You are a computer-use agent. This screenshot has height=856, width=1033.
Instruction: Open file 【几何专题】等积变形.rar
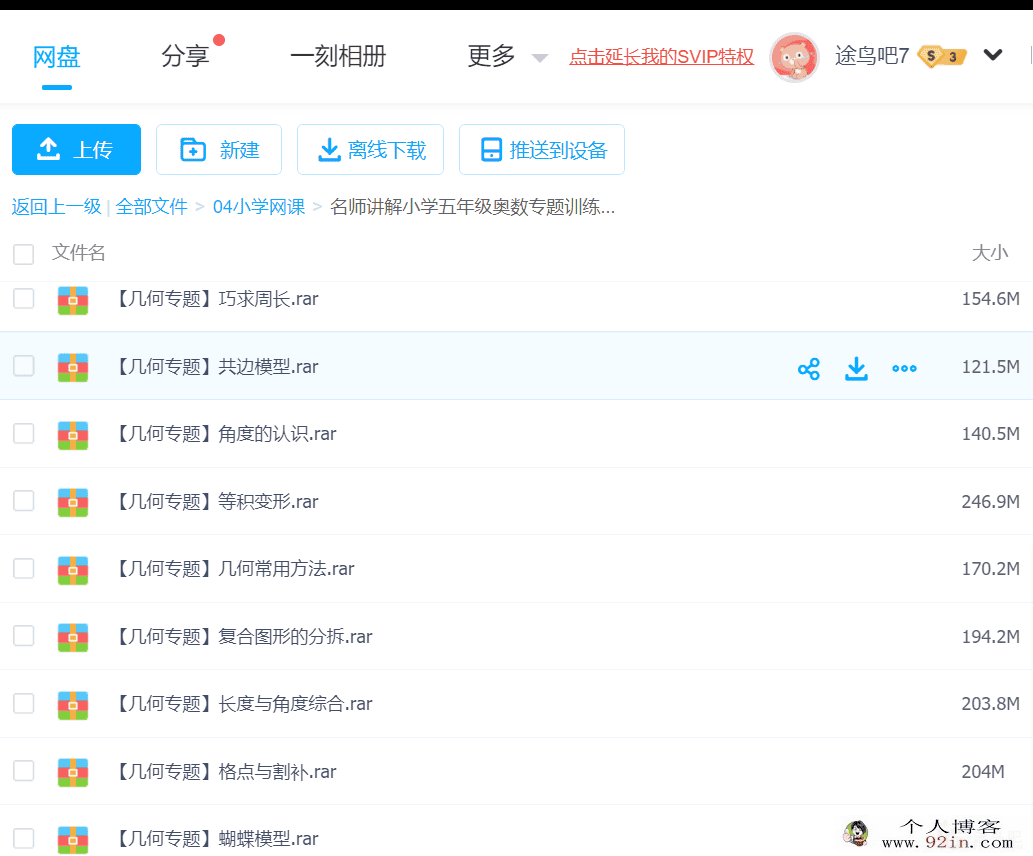[x=218, y=502]
